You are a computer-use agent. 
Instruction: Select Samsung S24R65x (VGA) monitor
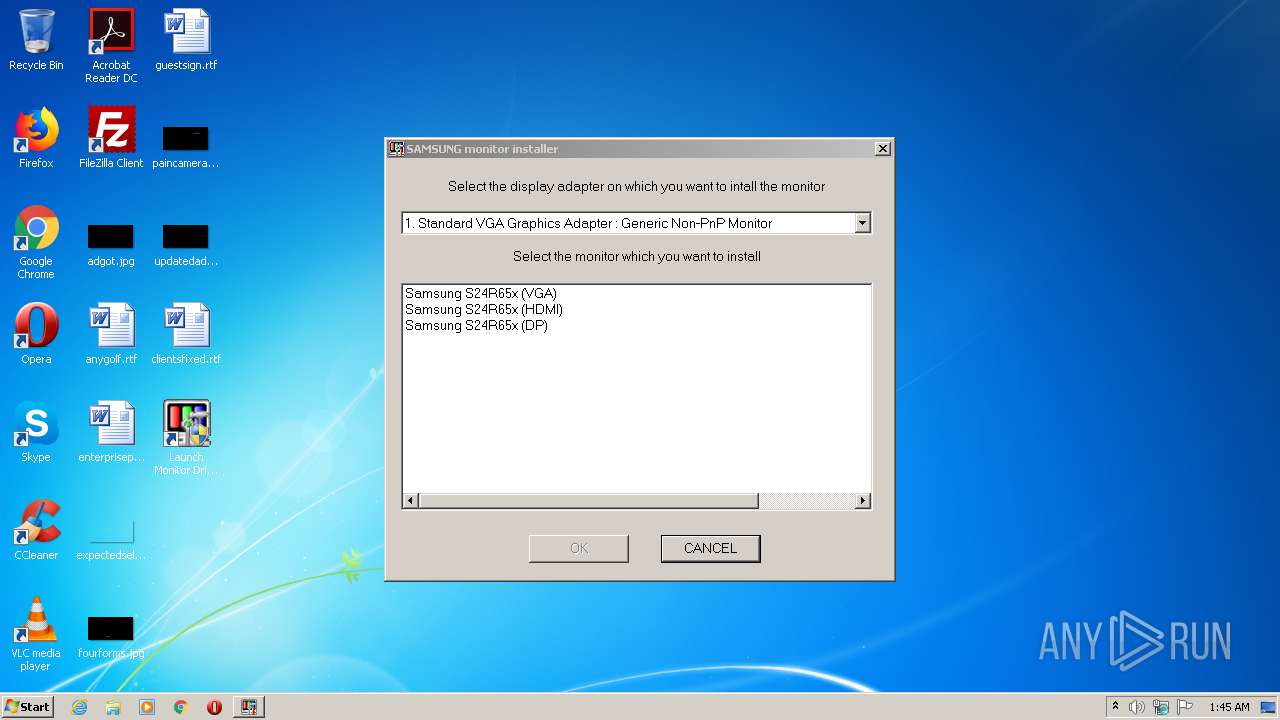pos(481,294)
